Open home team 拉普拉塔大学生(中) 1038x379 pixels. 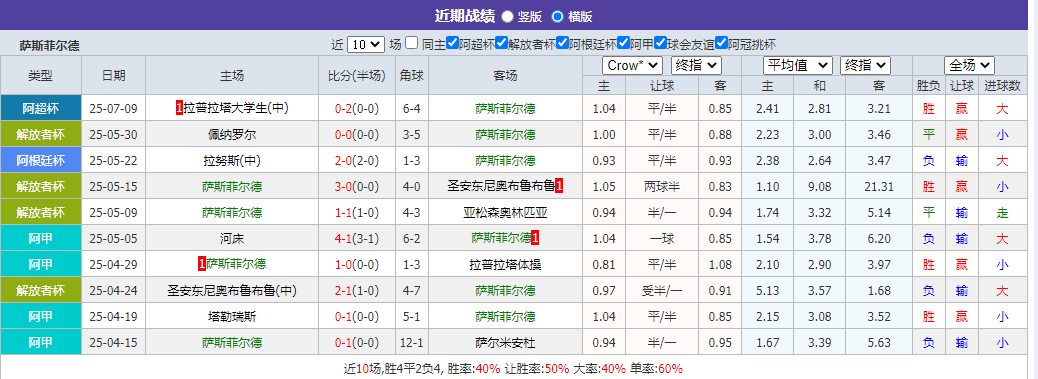pyautogui.click(x=236, y=108)
